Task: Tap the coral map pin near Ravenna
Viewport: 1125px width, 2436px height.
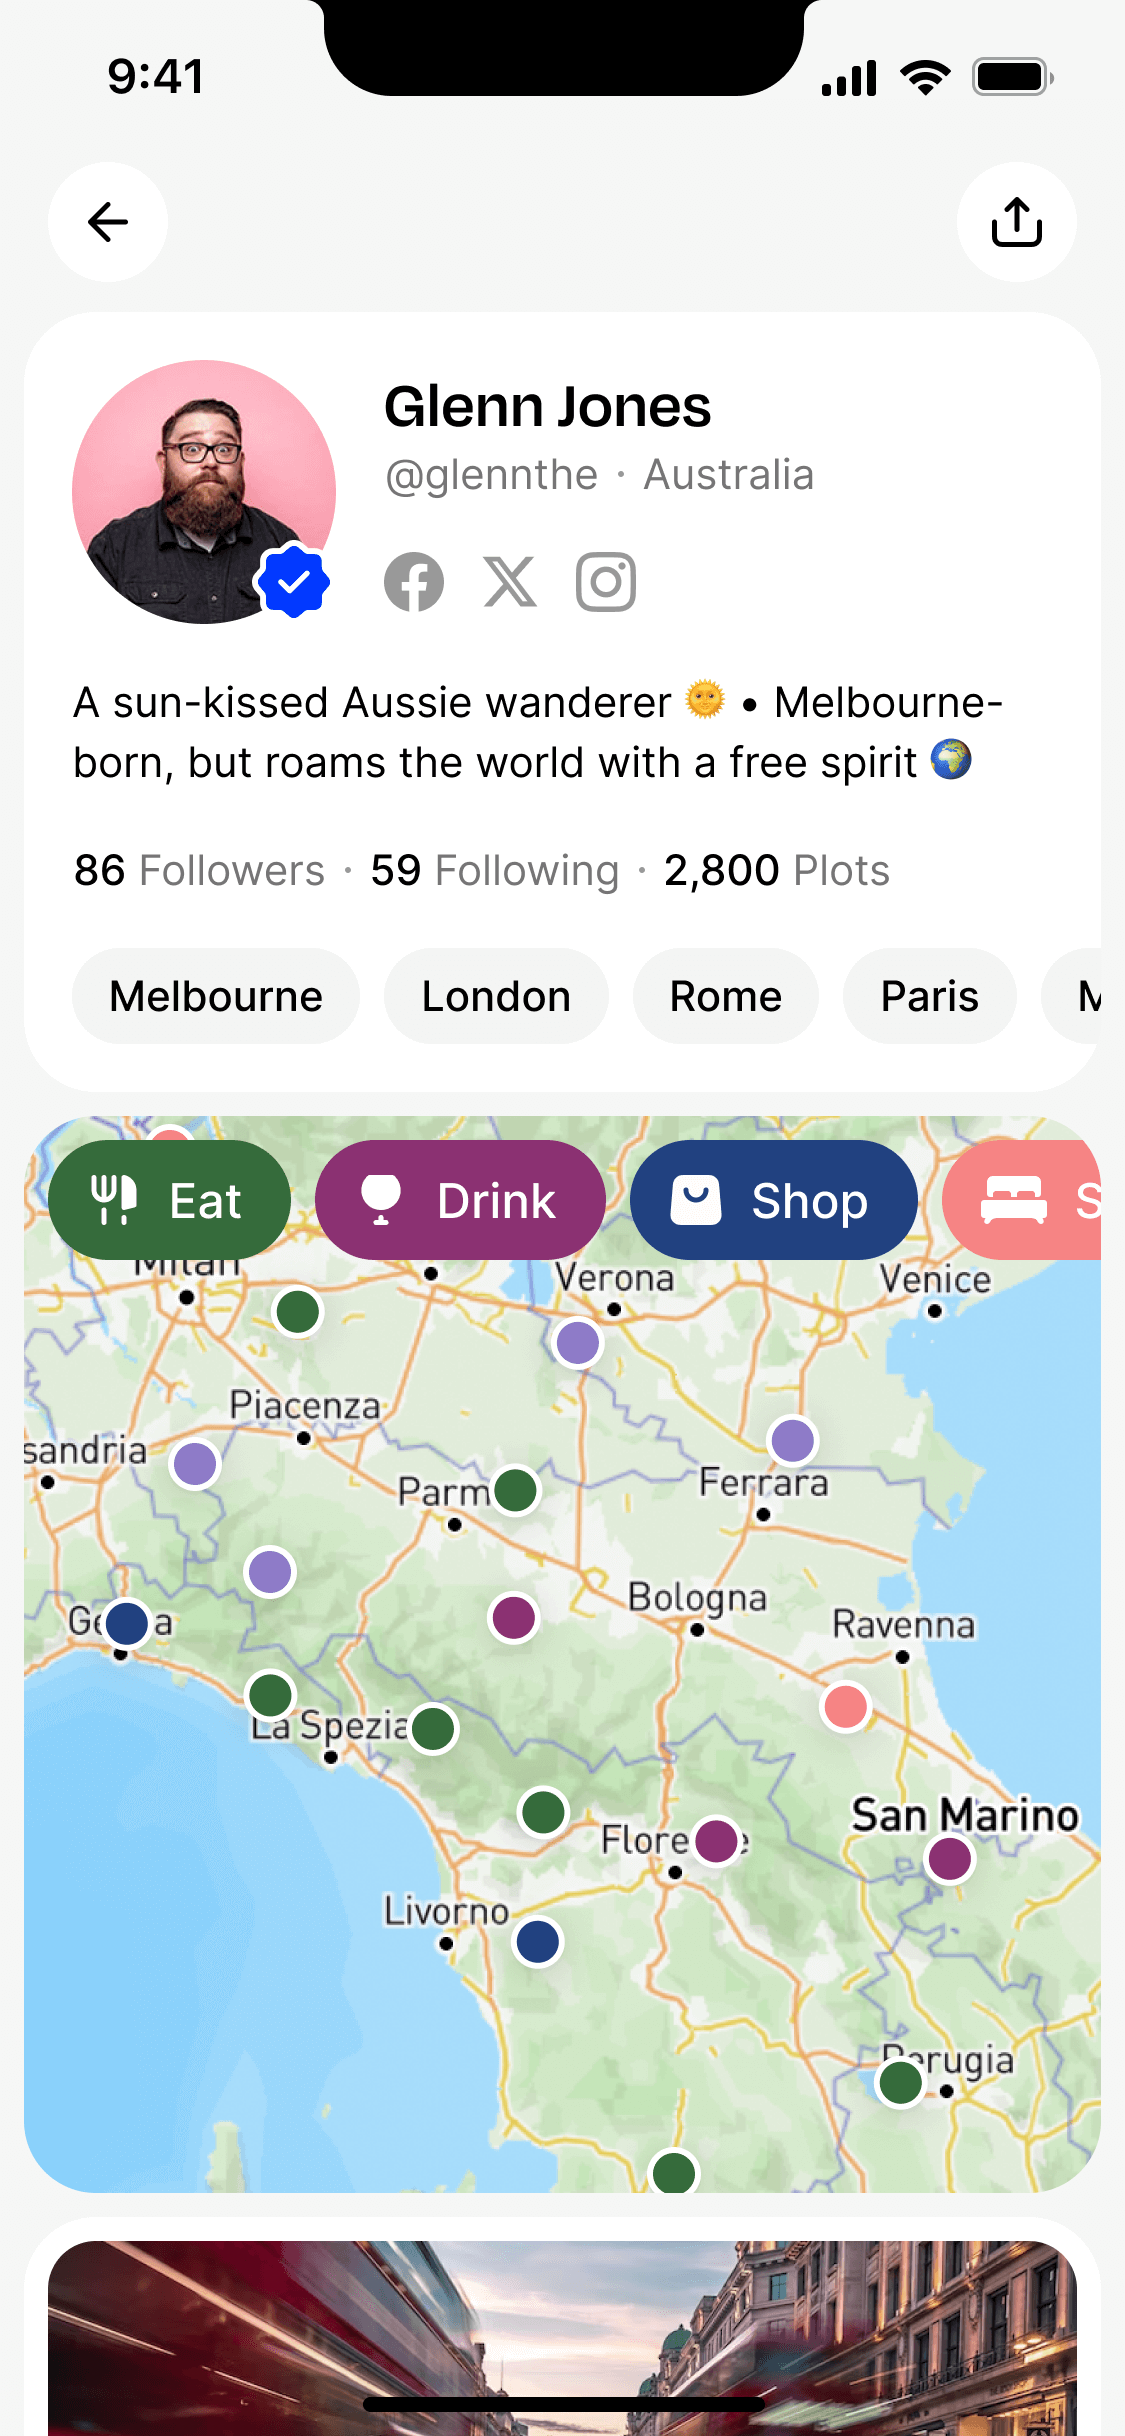Action: pyautogui.click(x=845, y=1706)
